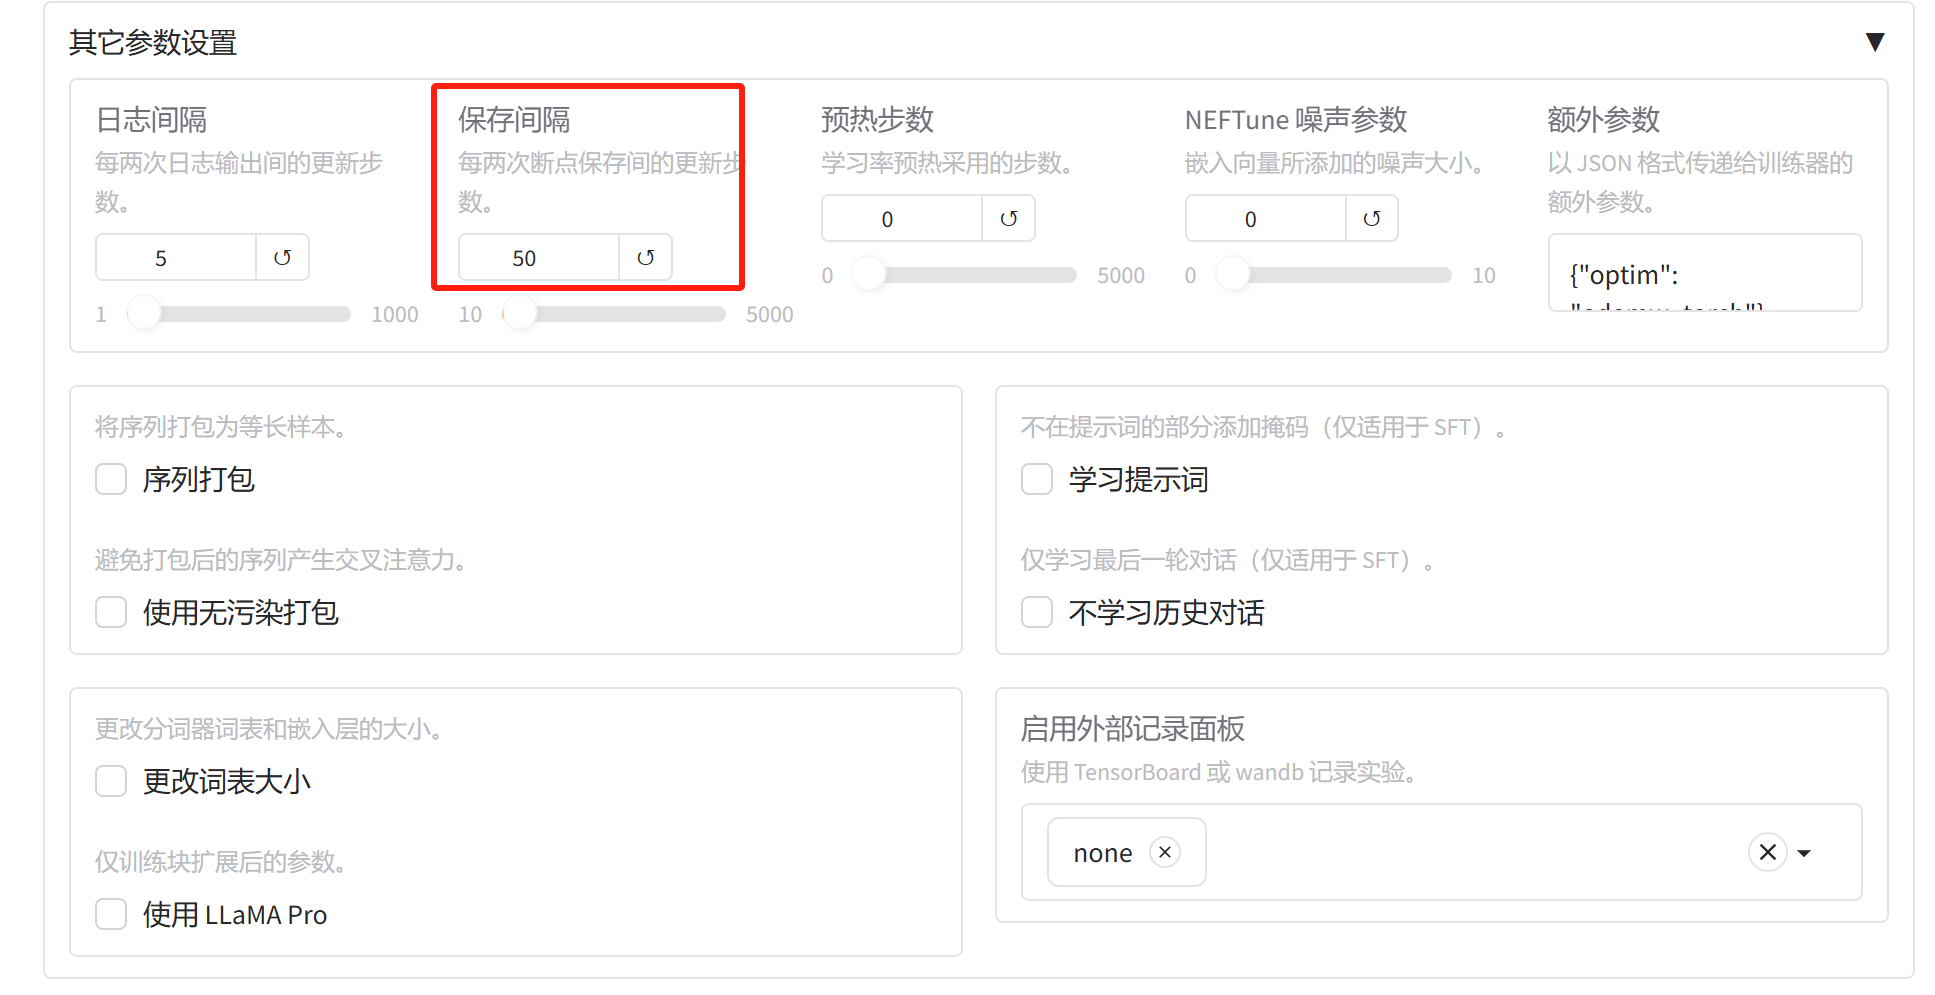Check the 使用 LLaMA Pro option
The width and height of the screenshot is (1935, 995).
pos(111,914)
